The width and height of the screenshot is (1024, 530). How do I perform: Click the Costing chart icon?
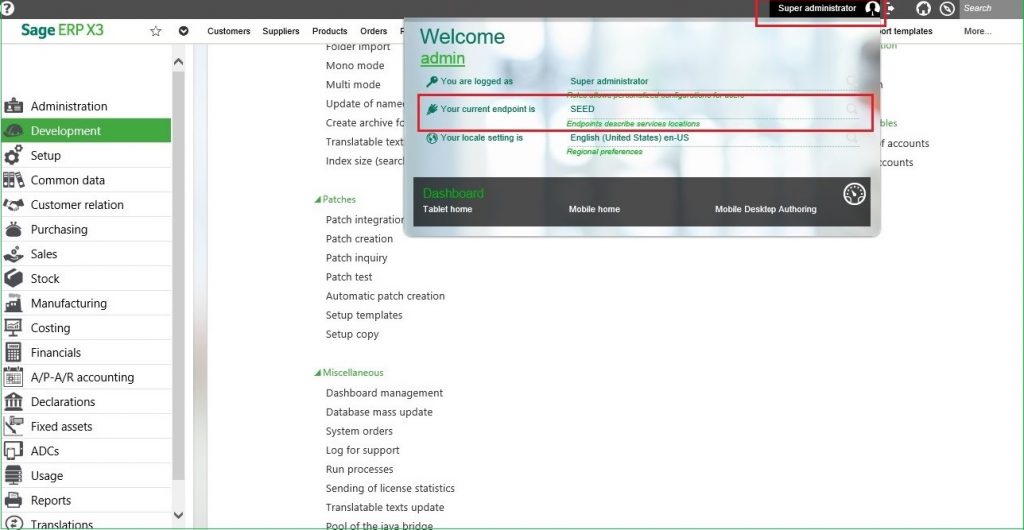coord(13,328)
